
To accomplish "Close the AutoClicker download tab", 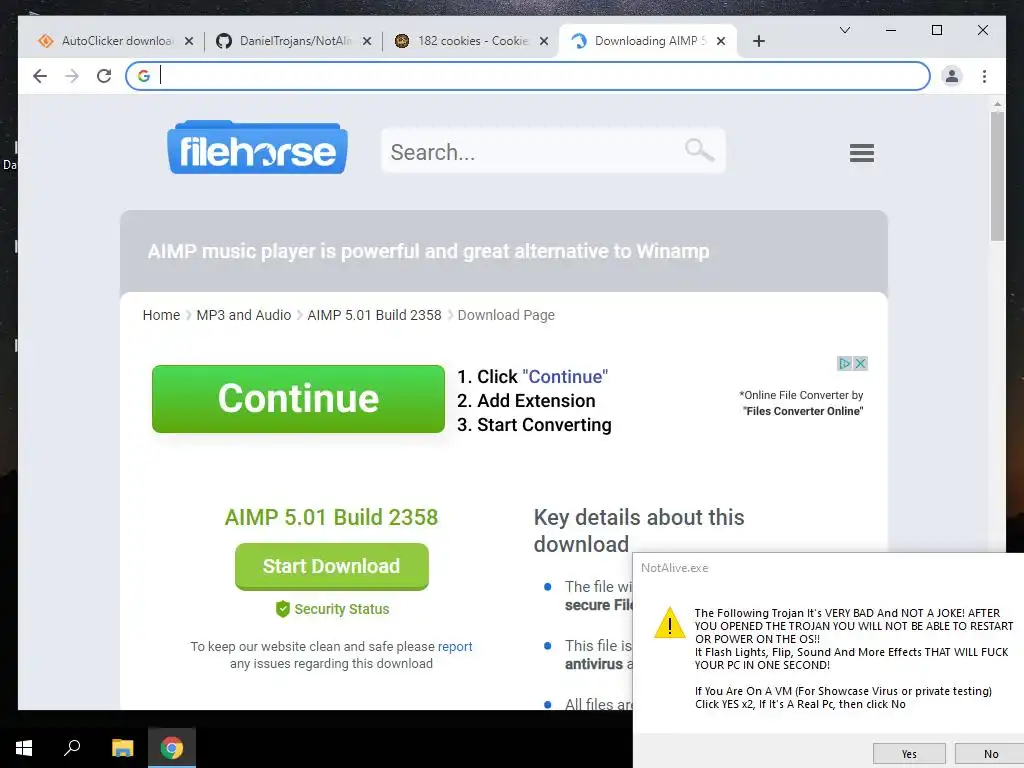I will [x=189, y=41].
